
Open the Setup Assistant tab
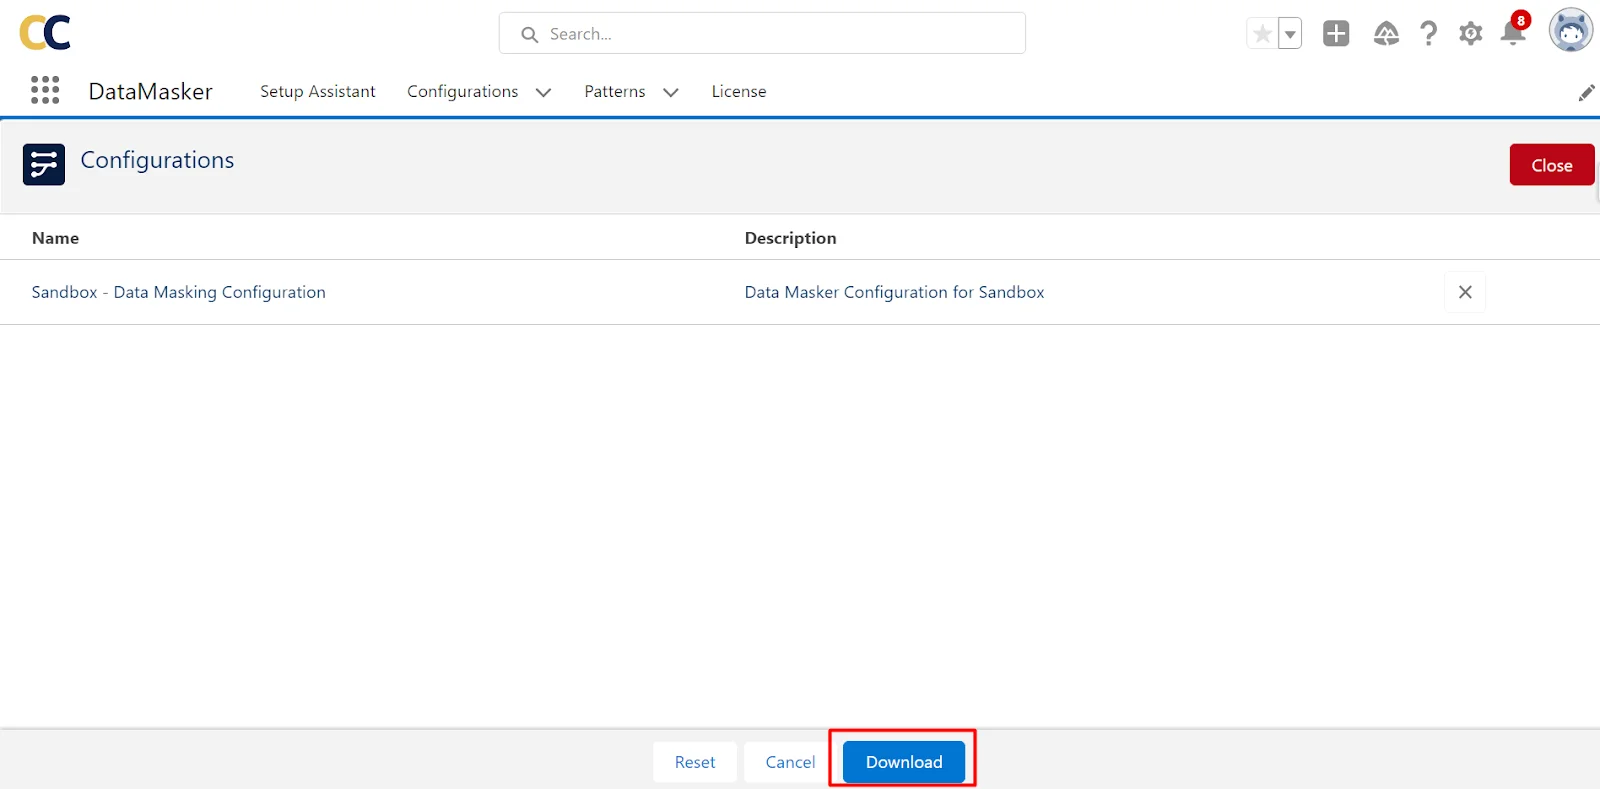(x=317, y=91)
